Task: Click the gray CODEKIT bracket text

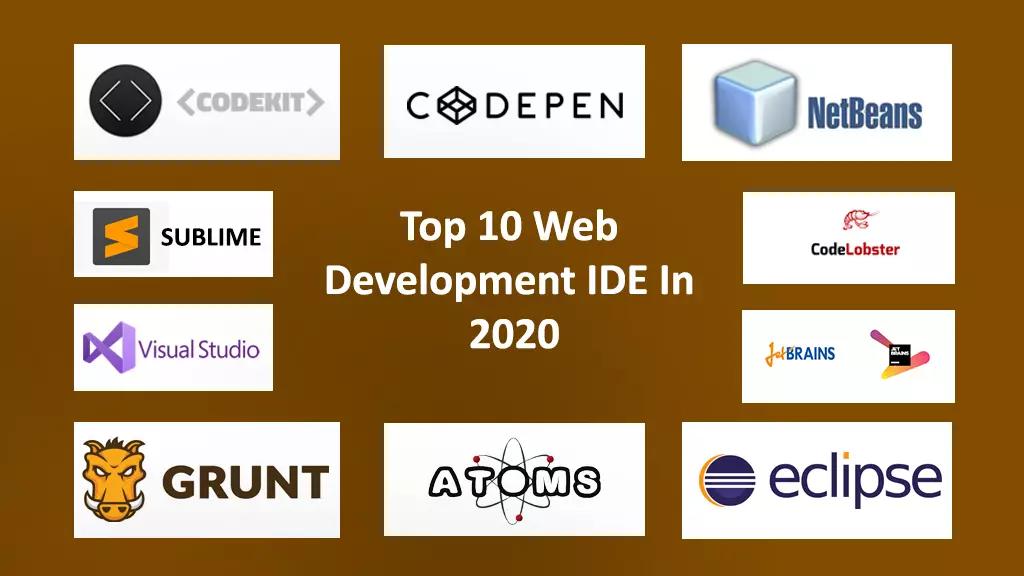Action: [x=251, y=102]
